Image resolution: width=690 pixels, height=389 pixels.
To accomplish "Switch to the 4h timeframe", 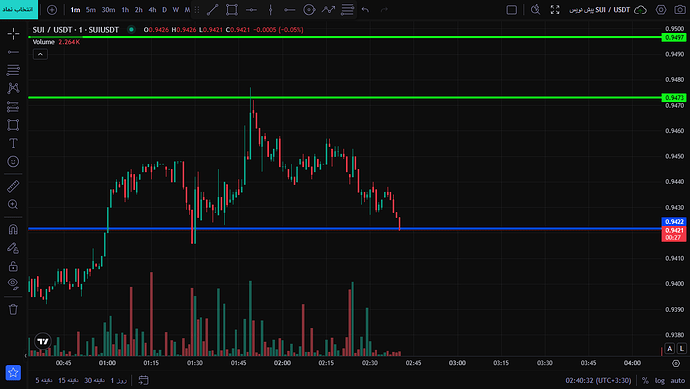I will [x=152, y=10].
